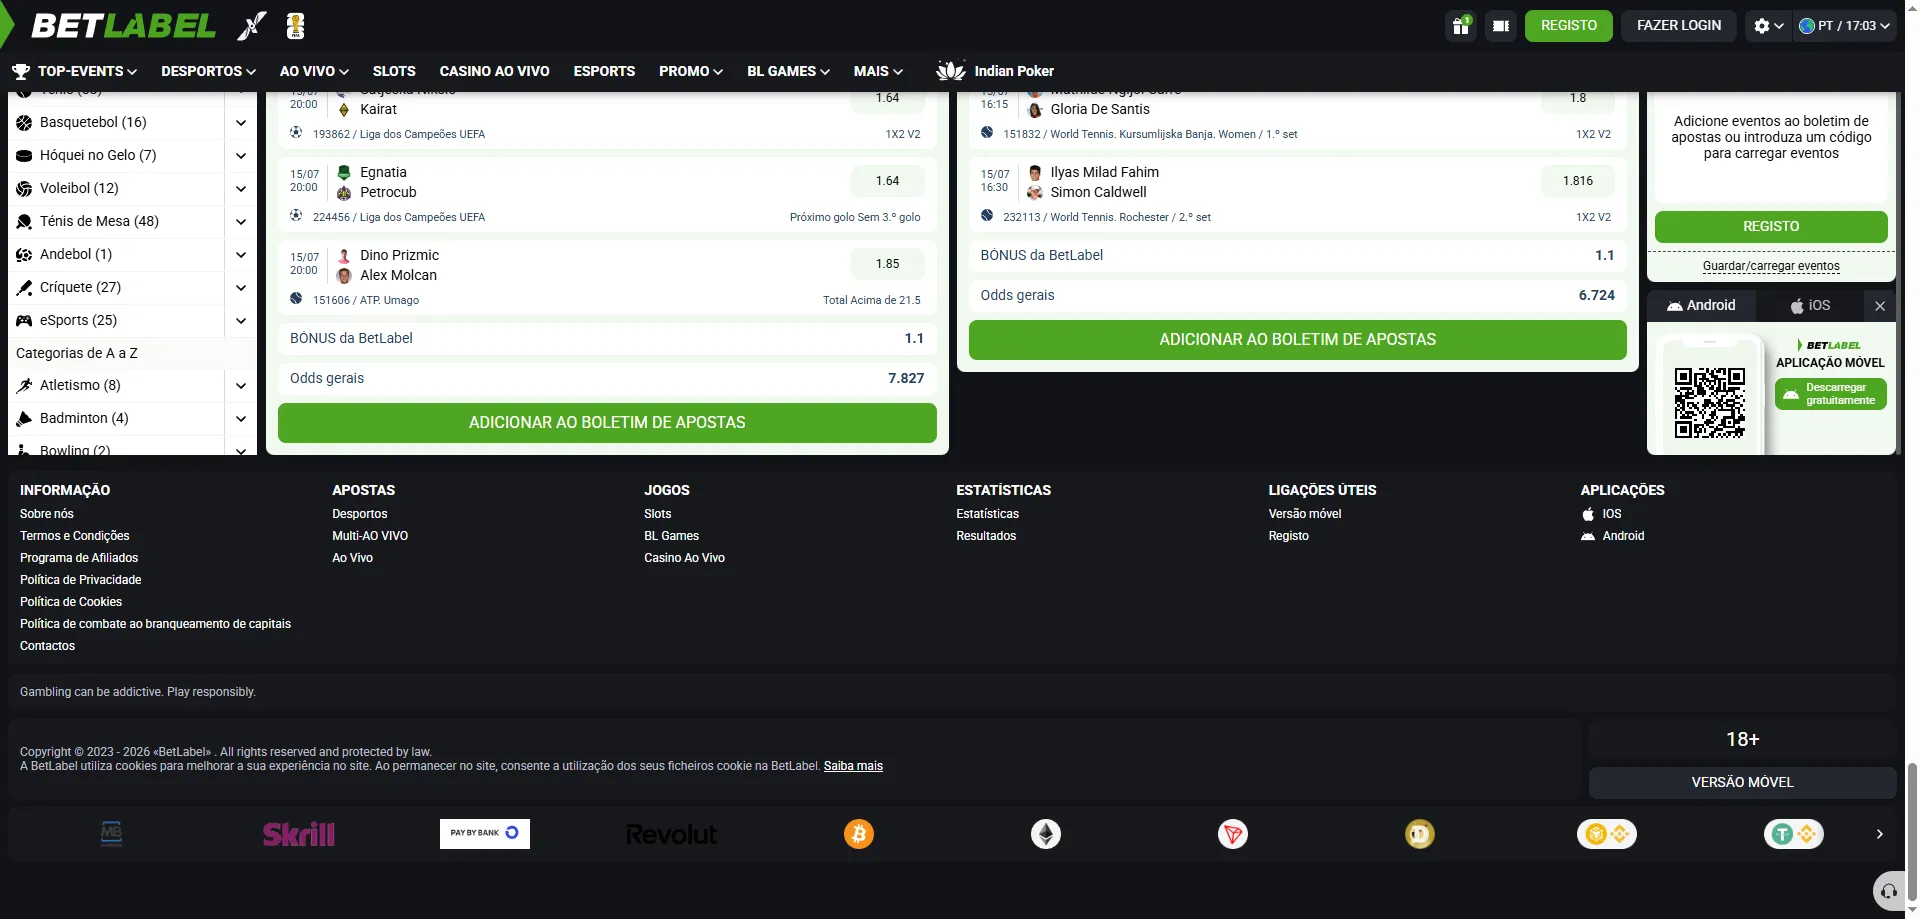Click the BetLabel logo
The image size is (1920, 919).
tap(123, 26)
